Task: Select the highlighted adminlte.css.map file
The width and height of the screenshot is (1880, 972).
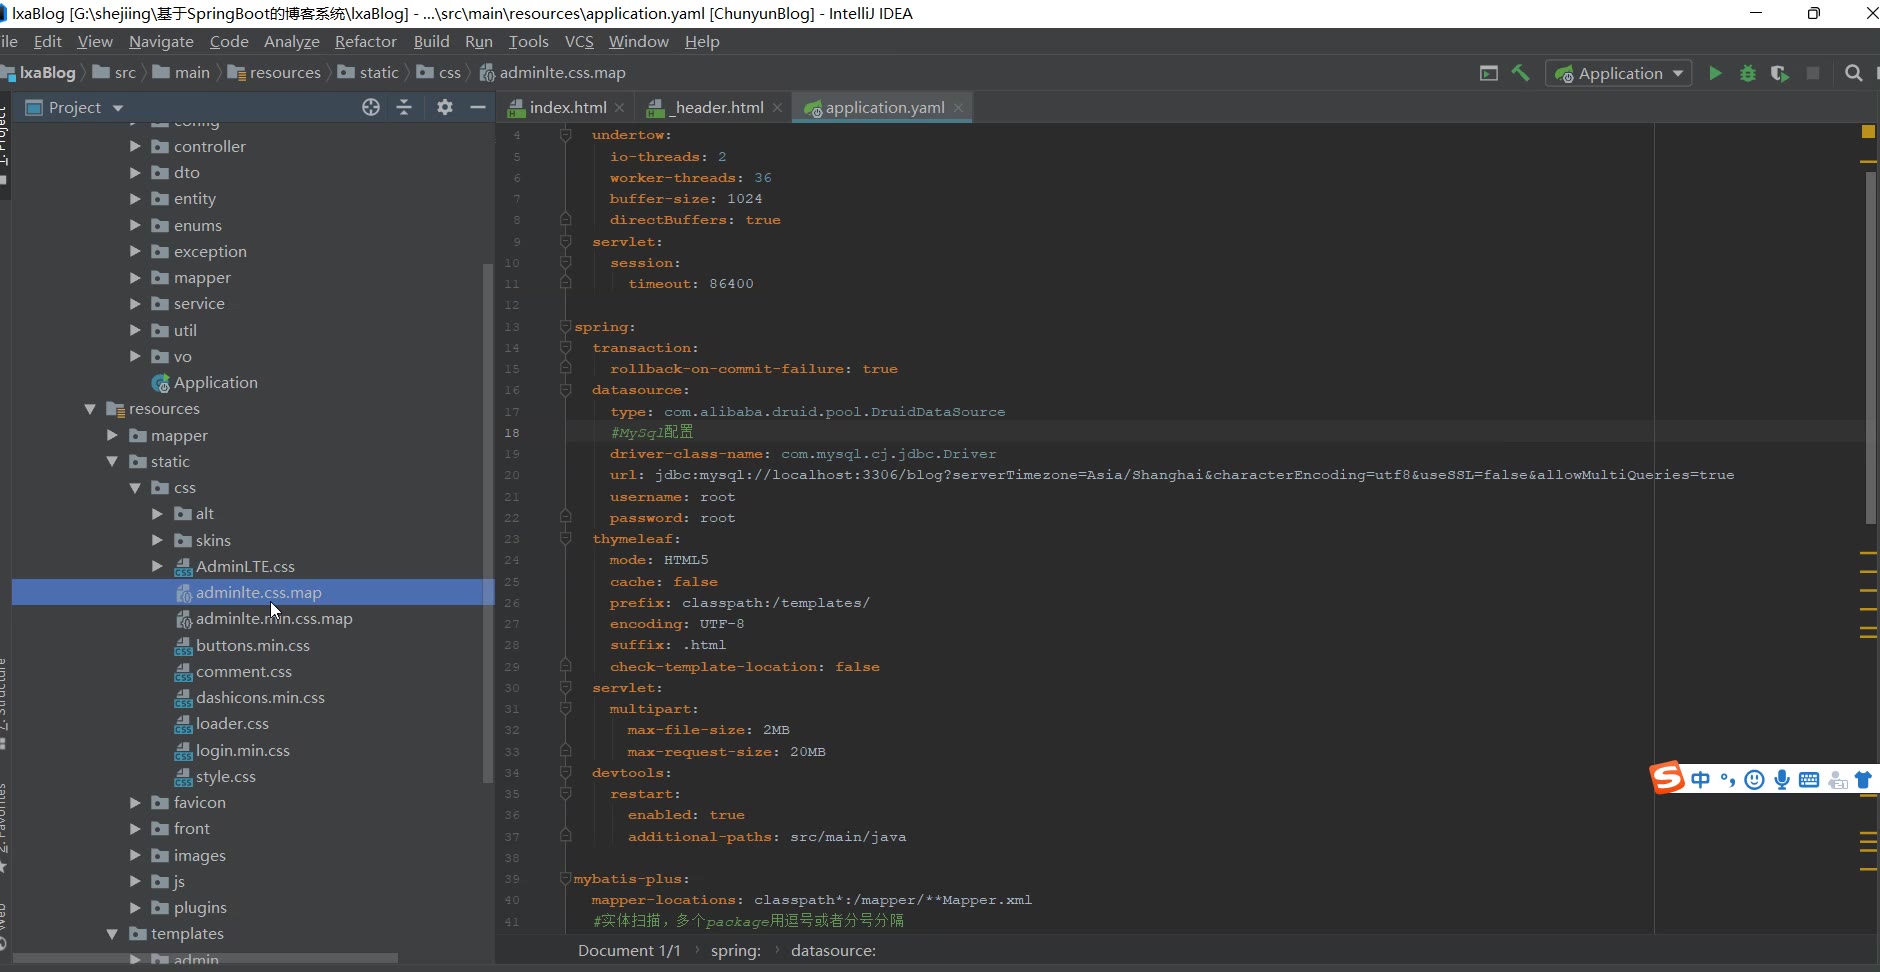Action: (x=253, y=593)
